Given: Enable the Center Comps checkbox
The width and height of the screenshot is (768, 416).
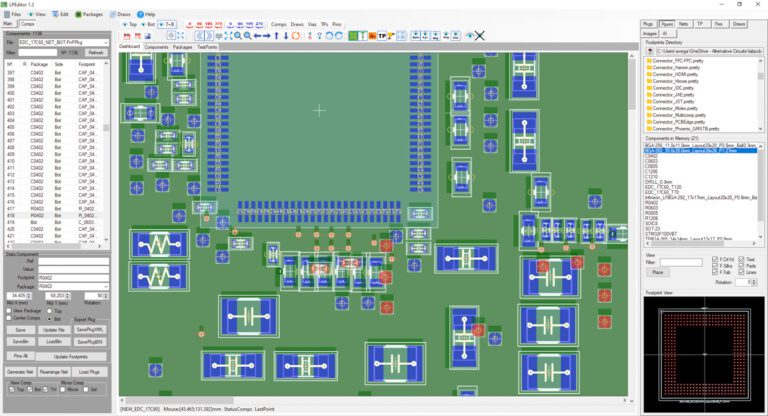Looking at the screenshot, I should pyautogui.click(x=9, y=318).
